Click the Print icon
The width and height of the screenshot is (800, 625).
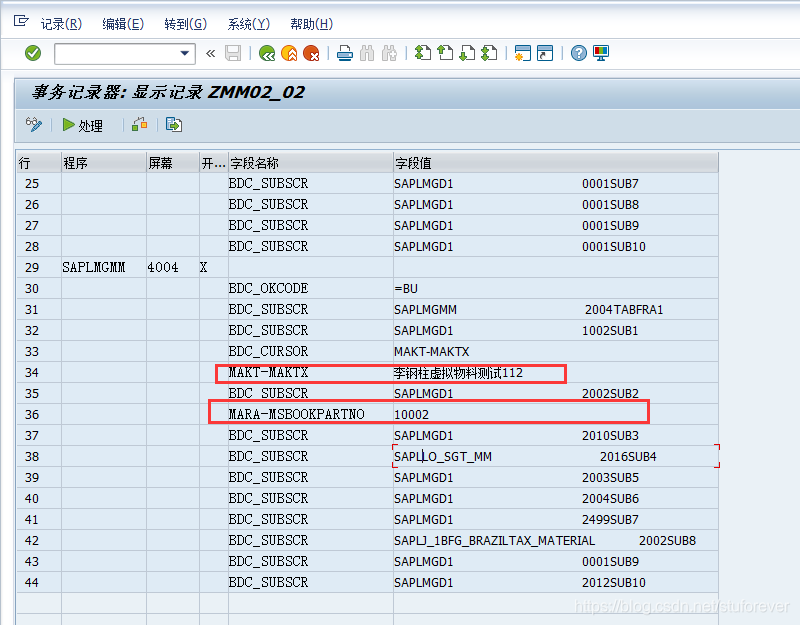click(345, 53)
